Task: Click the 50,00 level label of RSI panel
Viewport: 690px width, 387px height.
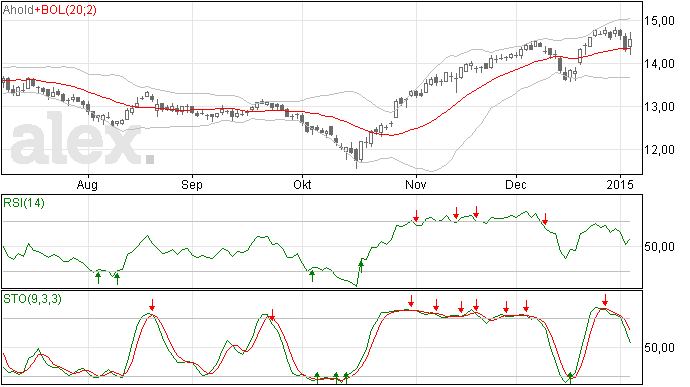Action: (659, 247)
